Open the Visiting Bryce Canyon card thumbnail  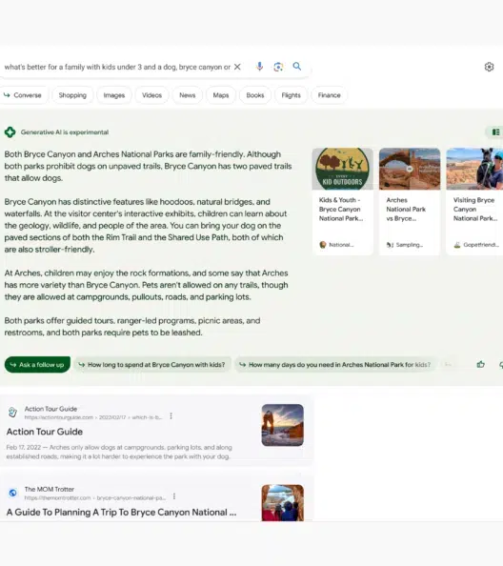pos(474,169)
